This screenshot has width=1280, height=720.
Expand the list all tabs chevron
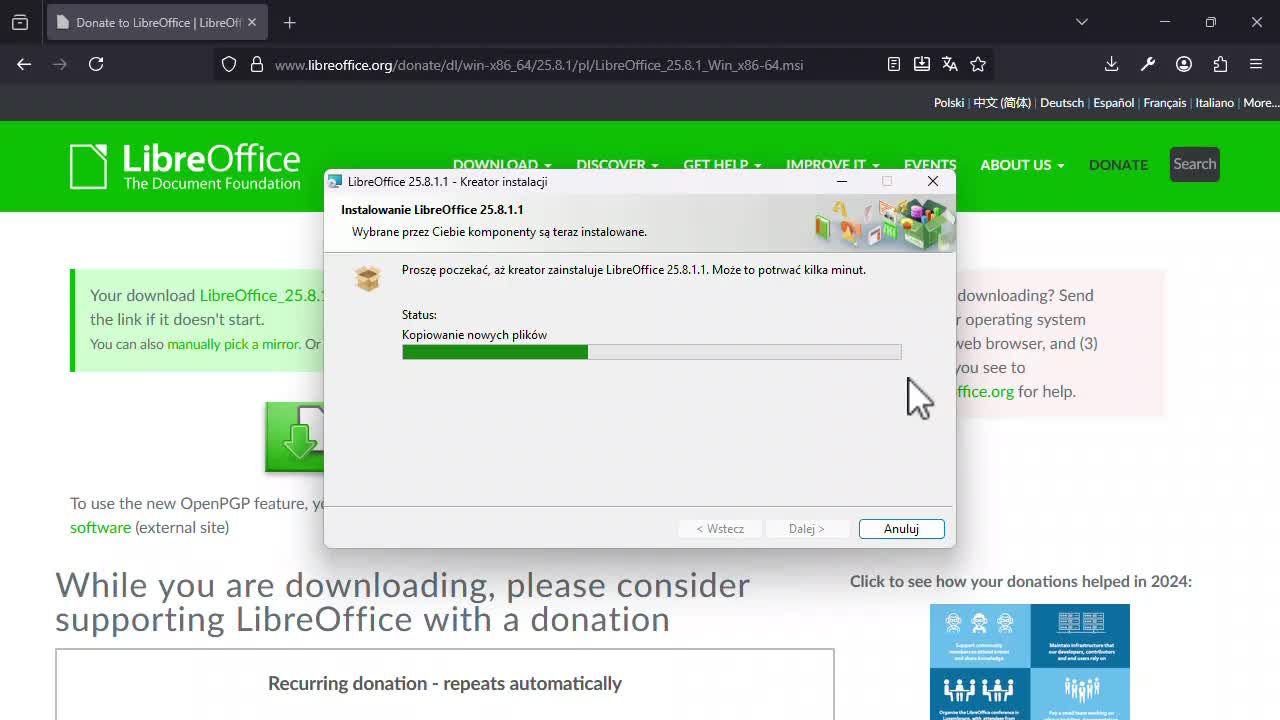tap(1081, 22)
